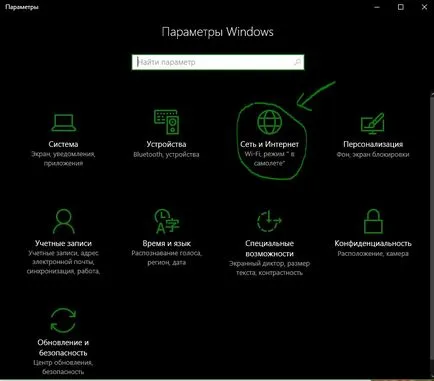Click the text 'Фон, экран блокировки'
Image resolution: width=434 pixels, height=381 pixels.
coord(373,155)
